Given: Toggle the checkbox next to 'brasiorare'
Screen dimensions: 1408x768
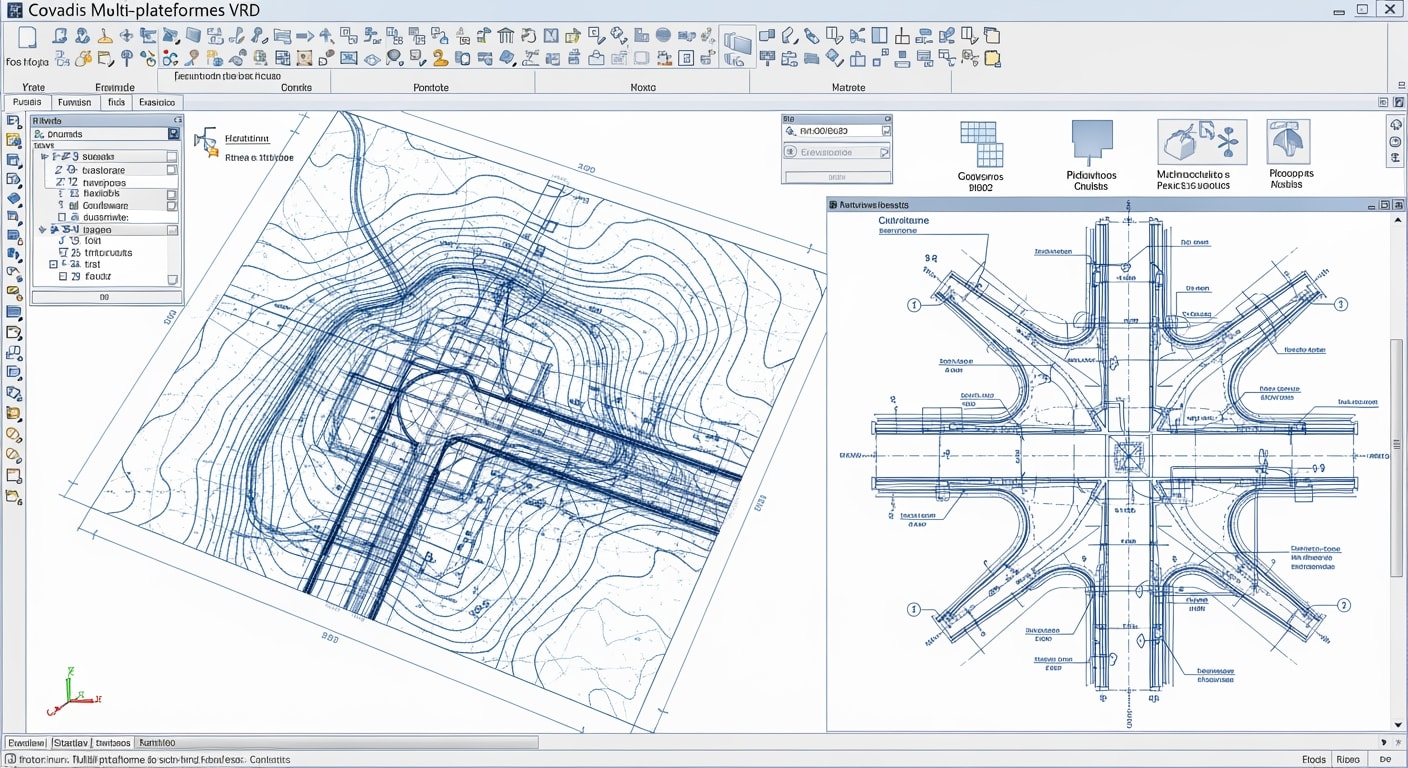Looking at the screenshot, I should tap(172, 170).
